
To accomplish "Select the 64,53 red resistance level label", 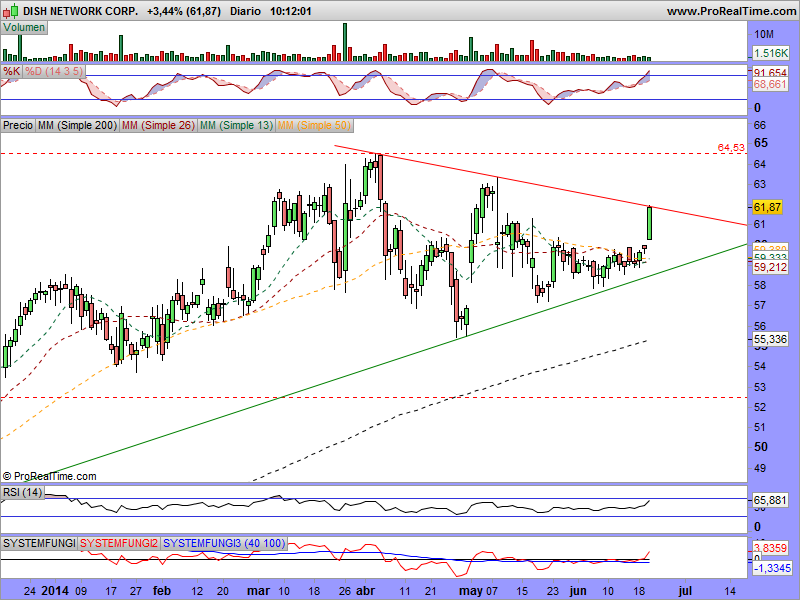I will [x=731, y=148].
